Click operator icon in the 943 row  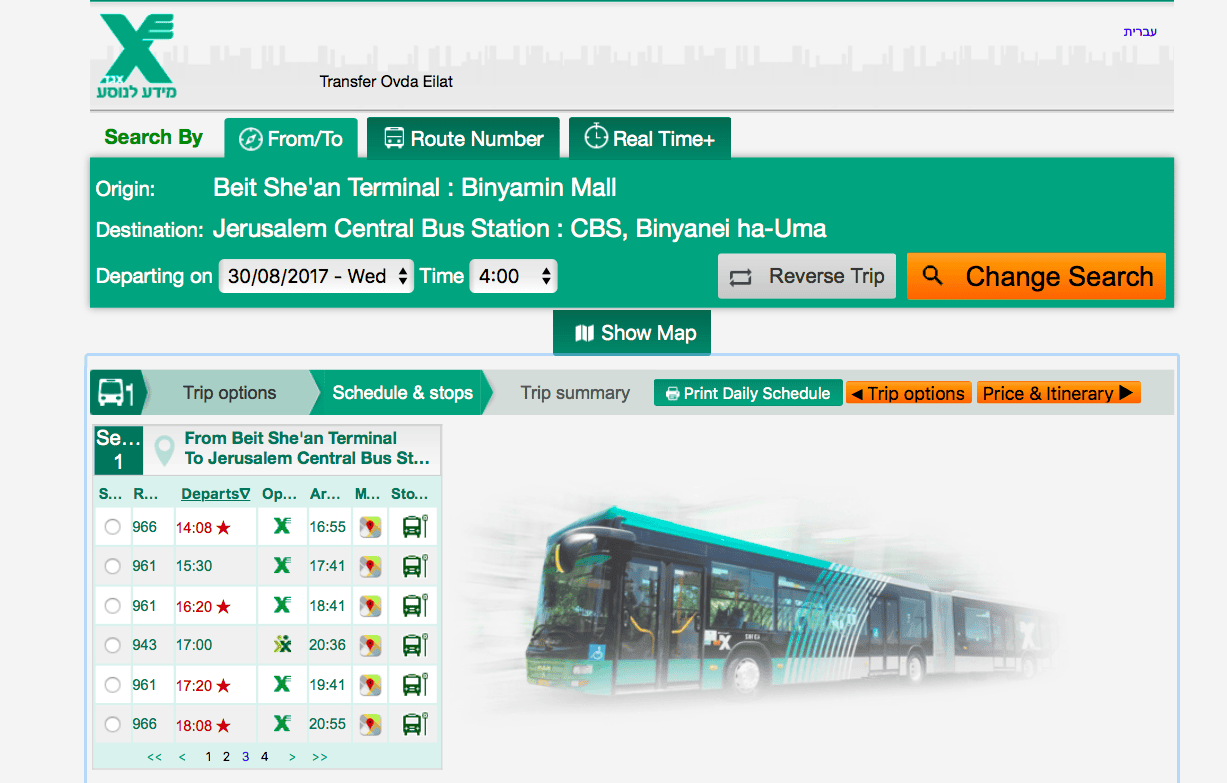tap(282, 645)
